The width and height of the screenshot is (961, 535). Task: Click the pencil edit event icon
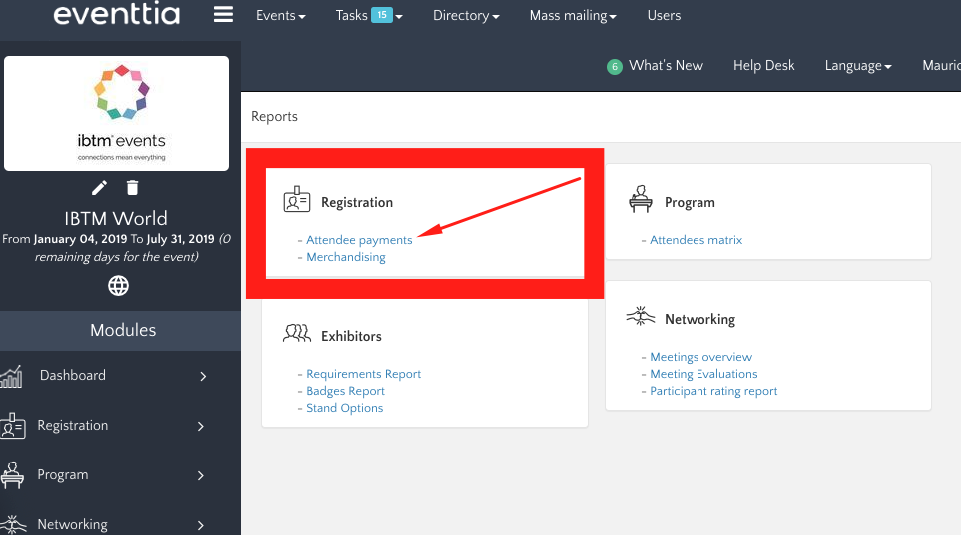[x=100, y=188]
